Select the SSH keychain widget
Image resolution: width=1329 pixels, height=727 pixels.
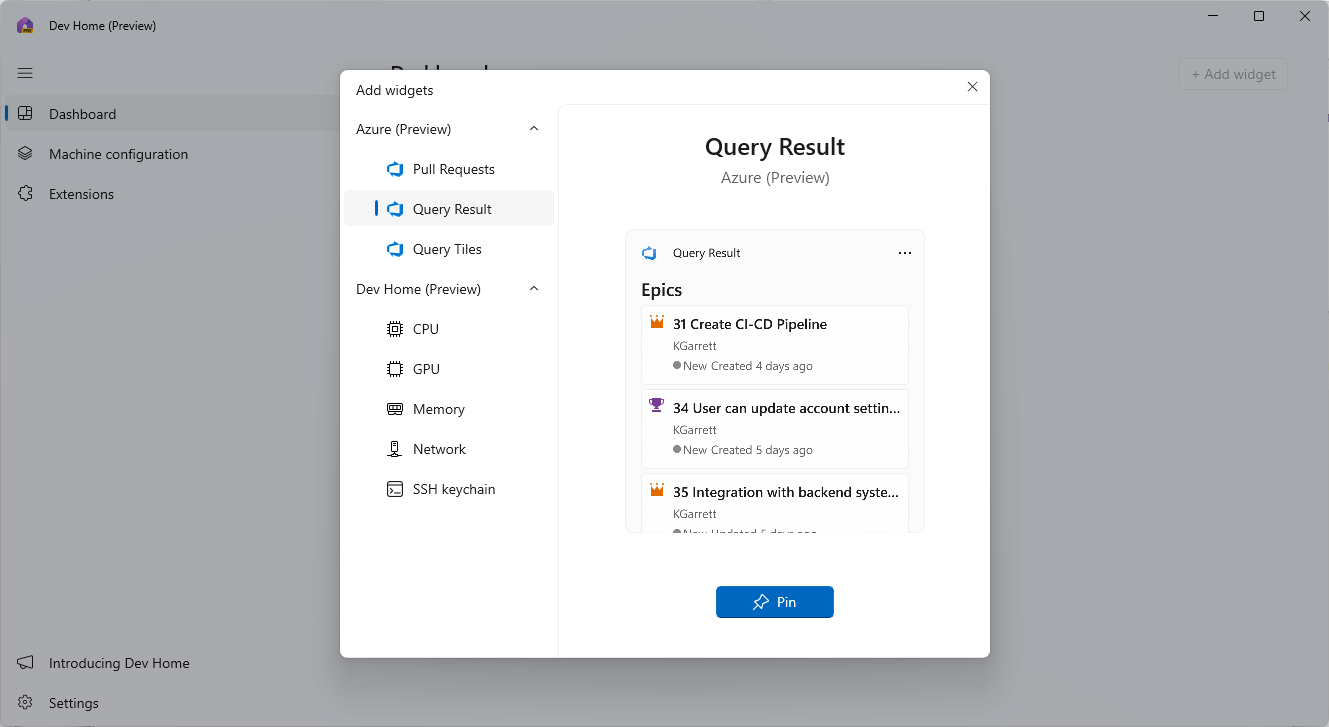coord(449,489)
